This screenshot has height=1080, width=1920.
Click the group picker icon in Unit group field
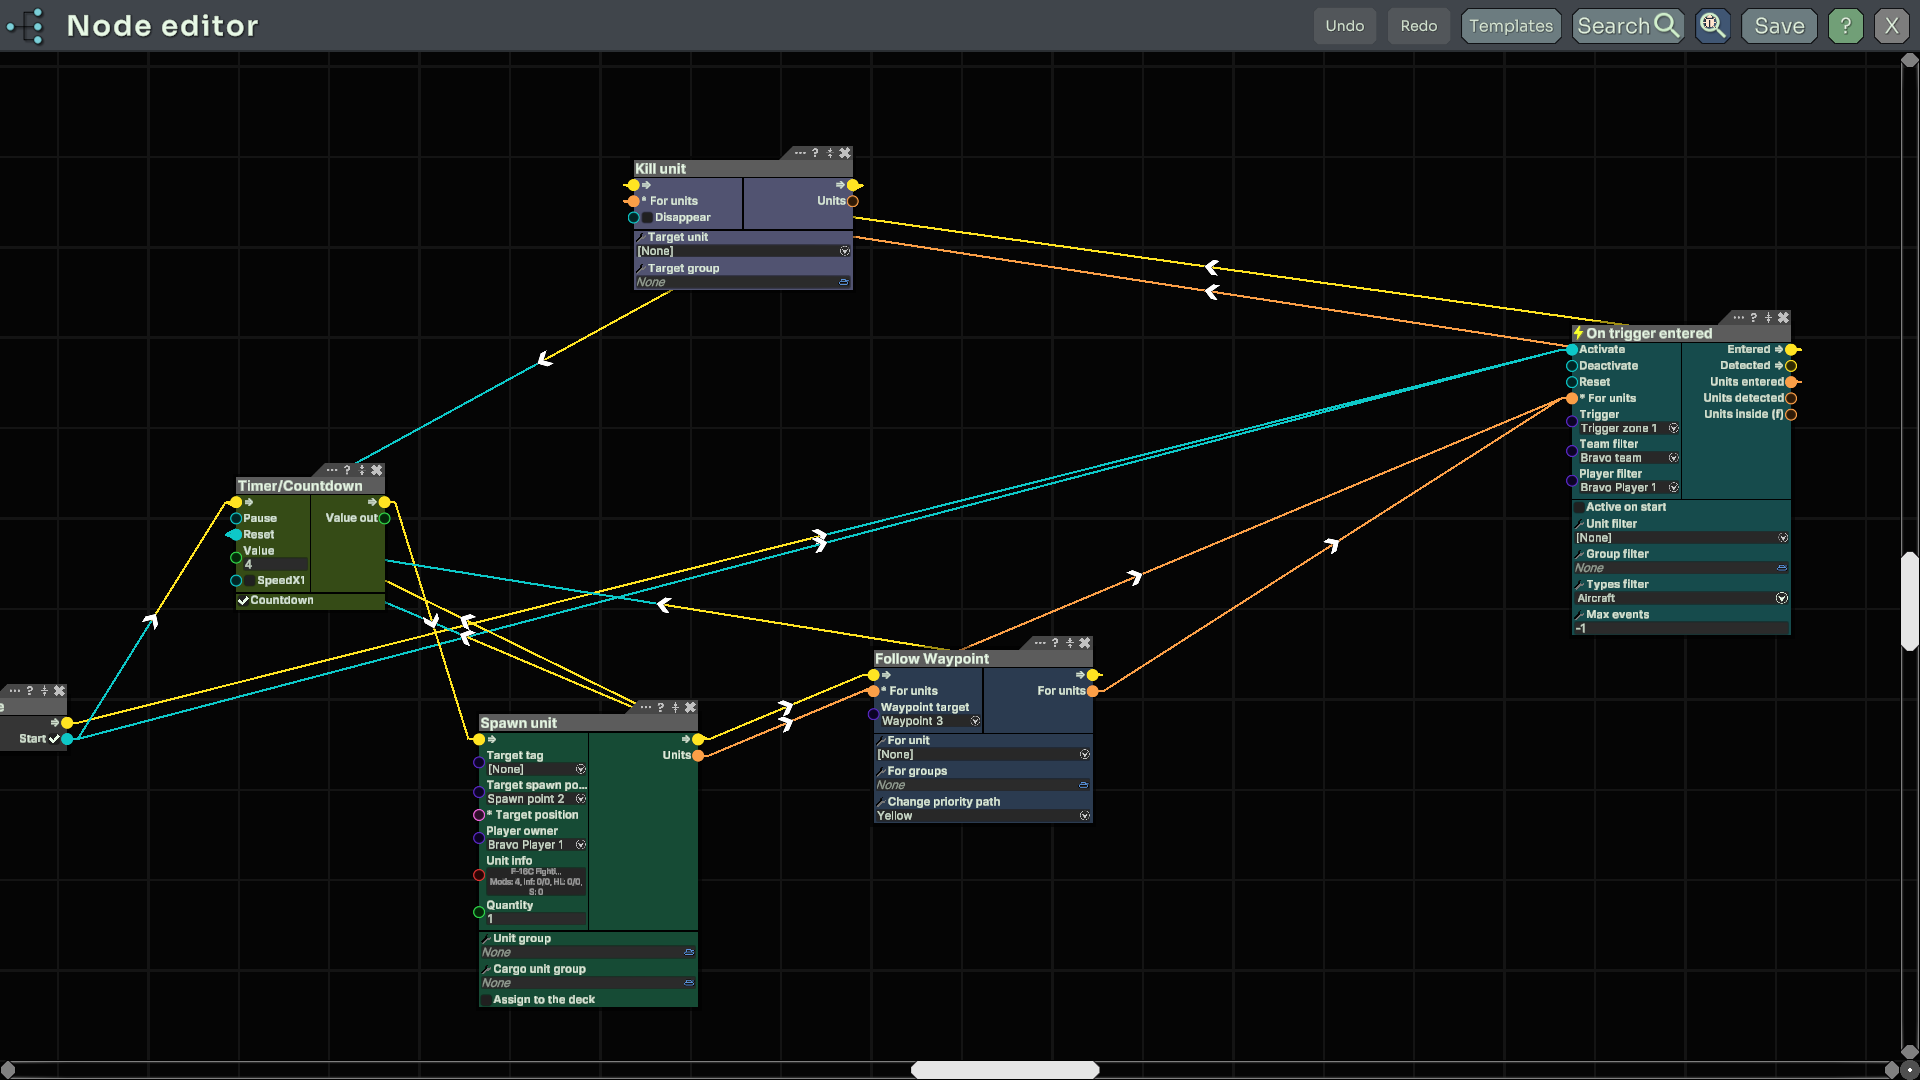[x=689, y=953]
